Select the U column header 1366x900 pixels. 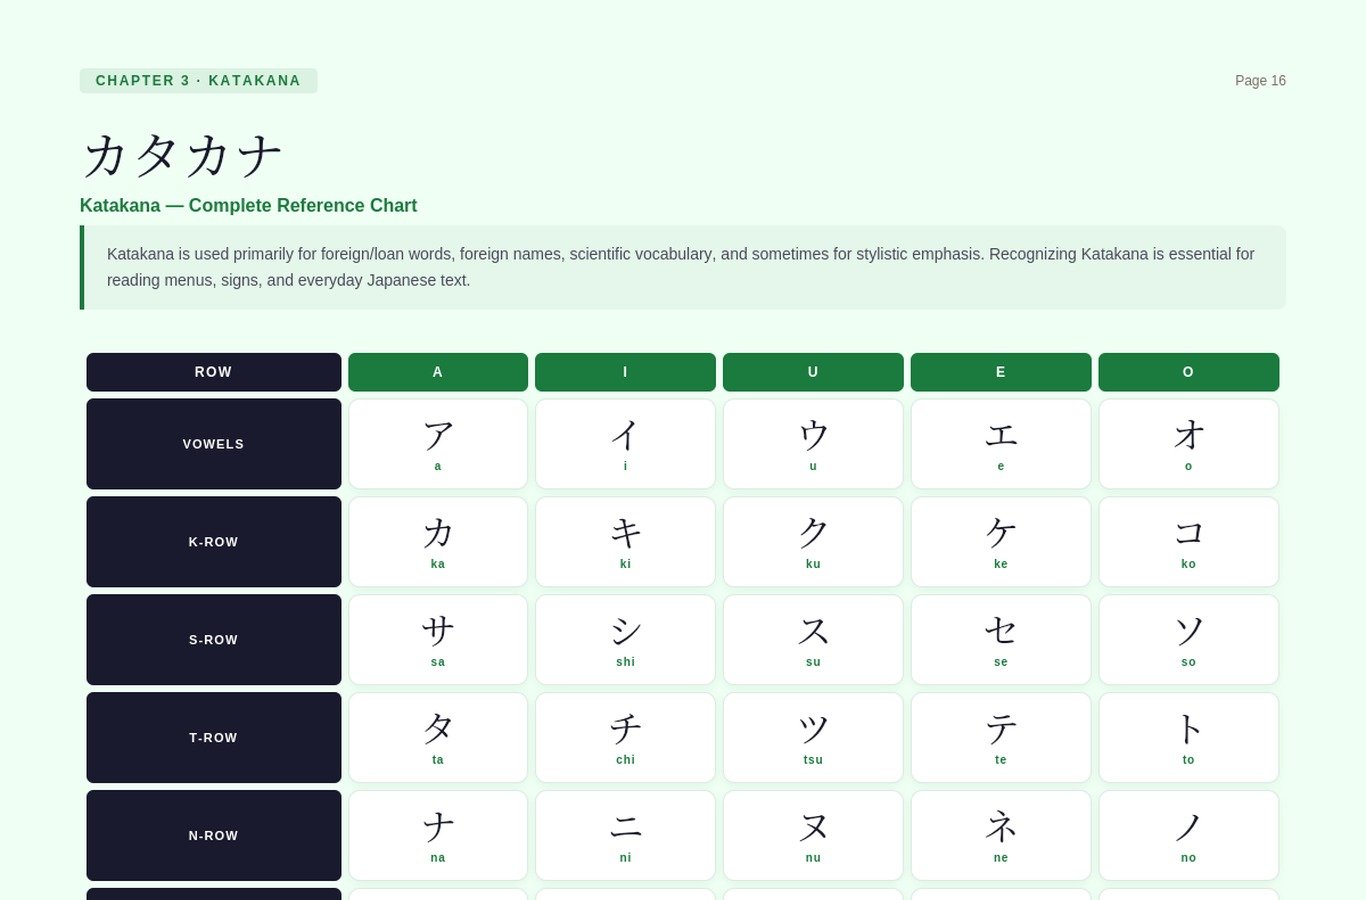tap(812, 371)
